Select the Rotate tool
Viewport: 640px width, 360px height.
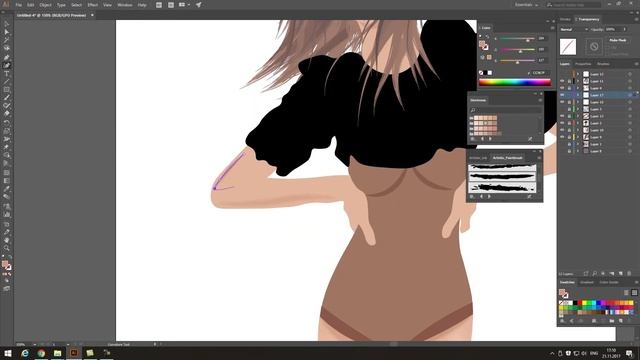(7, 123)
